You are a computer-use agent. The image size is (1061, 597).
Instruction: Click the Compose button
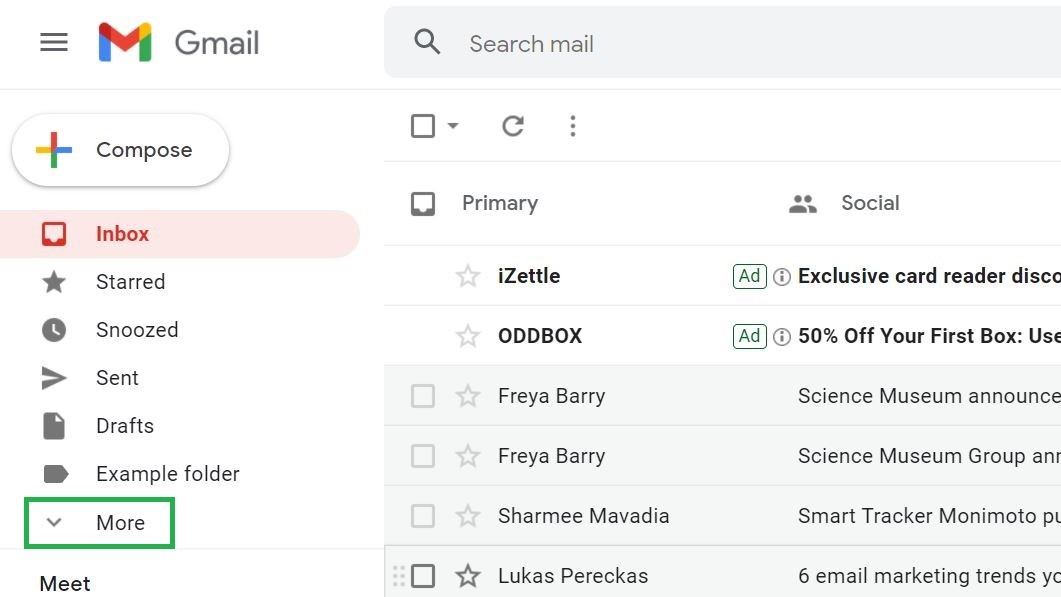(120, 149)
